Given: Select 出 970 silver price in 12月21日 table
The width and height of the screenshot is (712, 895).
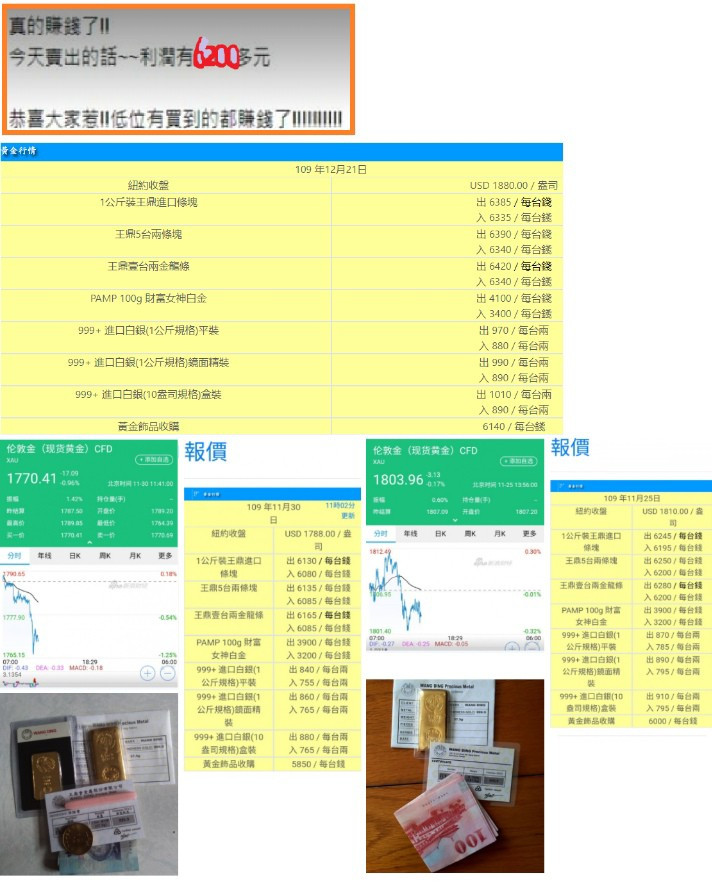Looking at the screenshot, I should click(x=514, y=330).
